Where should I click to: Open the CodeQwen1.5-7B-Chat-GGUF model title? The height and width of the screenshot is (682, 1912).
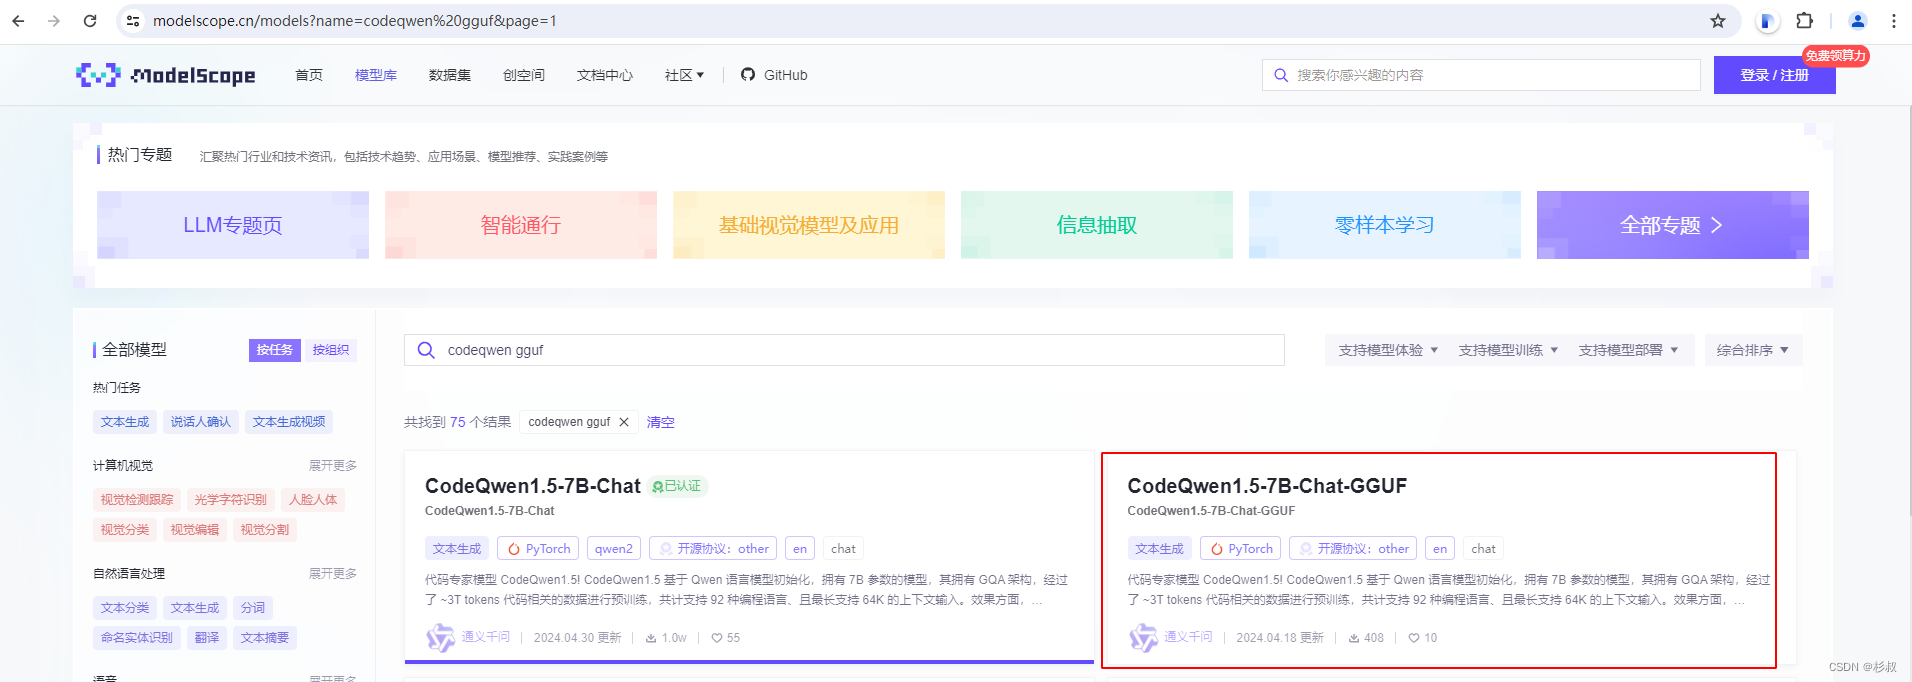click(x=1267, y=486)
